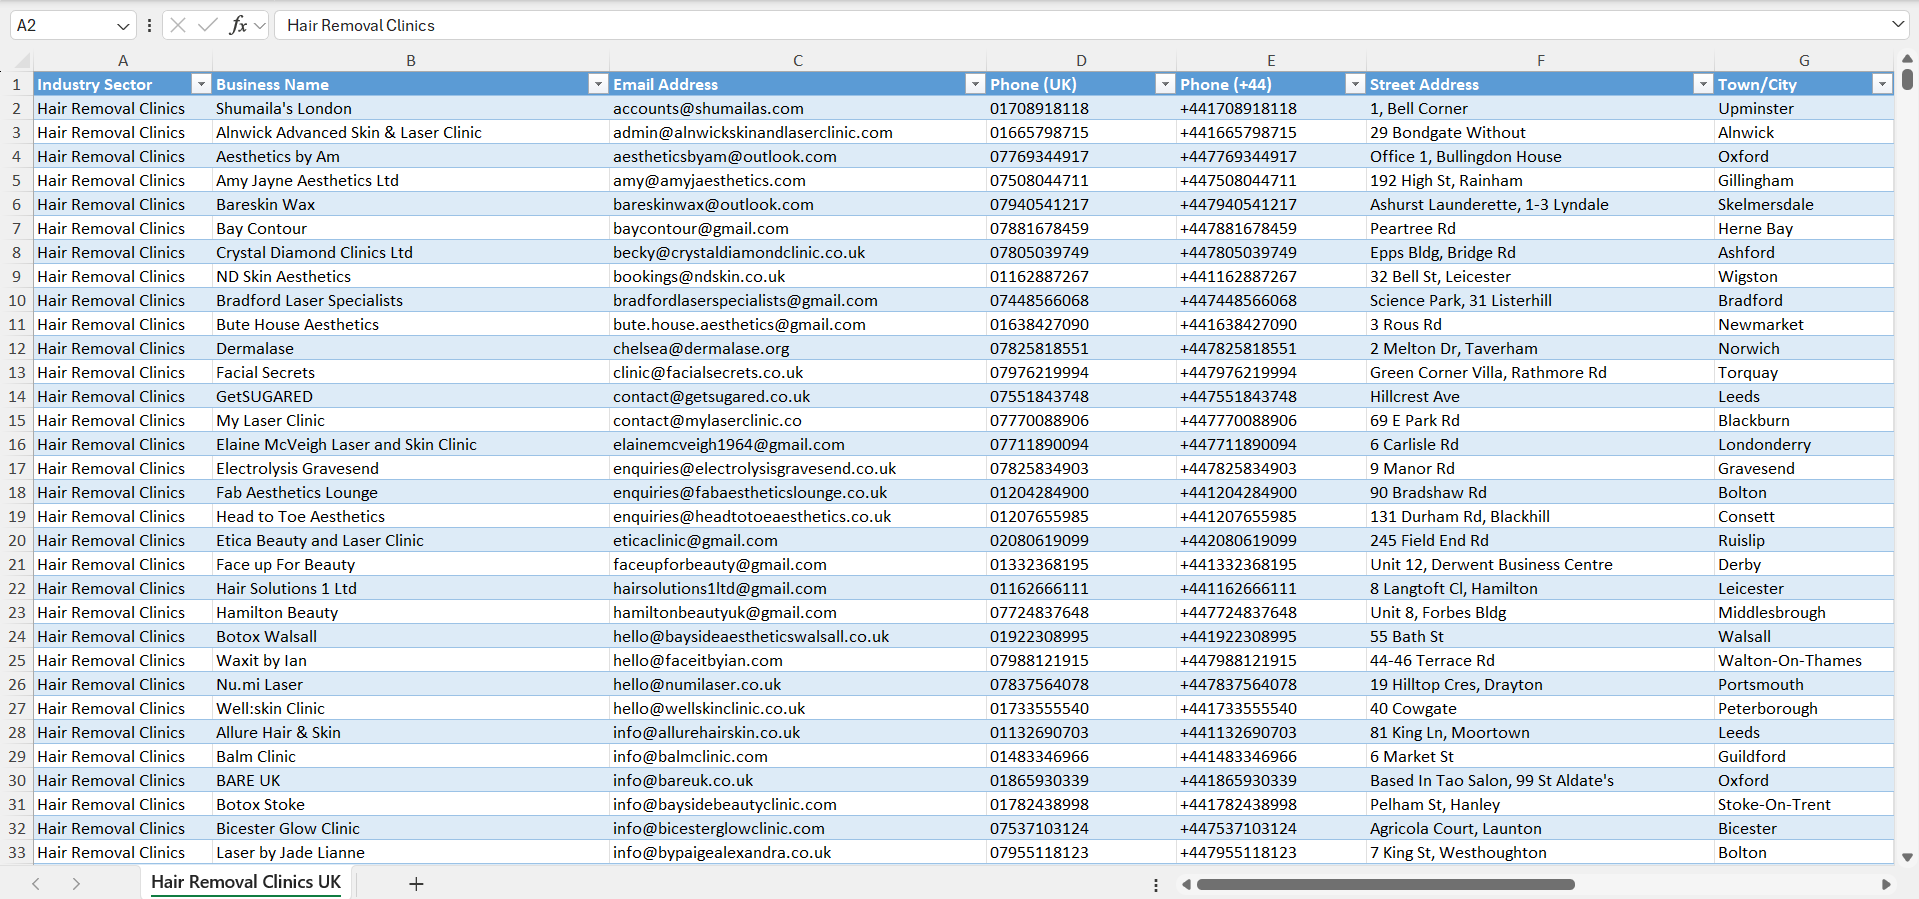The height and width of the screenshot is (899, 1919).
Task: Select phone cell 01483346966
Action: click(x=1081, y=756)
